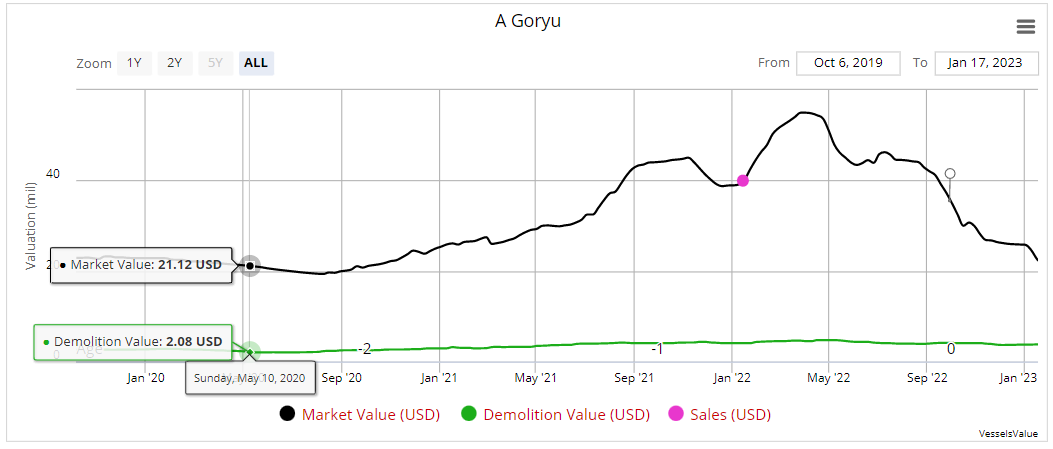Click the black Market Value legend dot
This screenshot has height=449, width=1053.
(287, 414)
